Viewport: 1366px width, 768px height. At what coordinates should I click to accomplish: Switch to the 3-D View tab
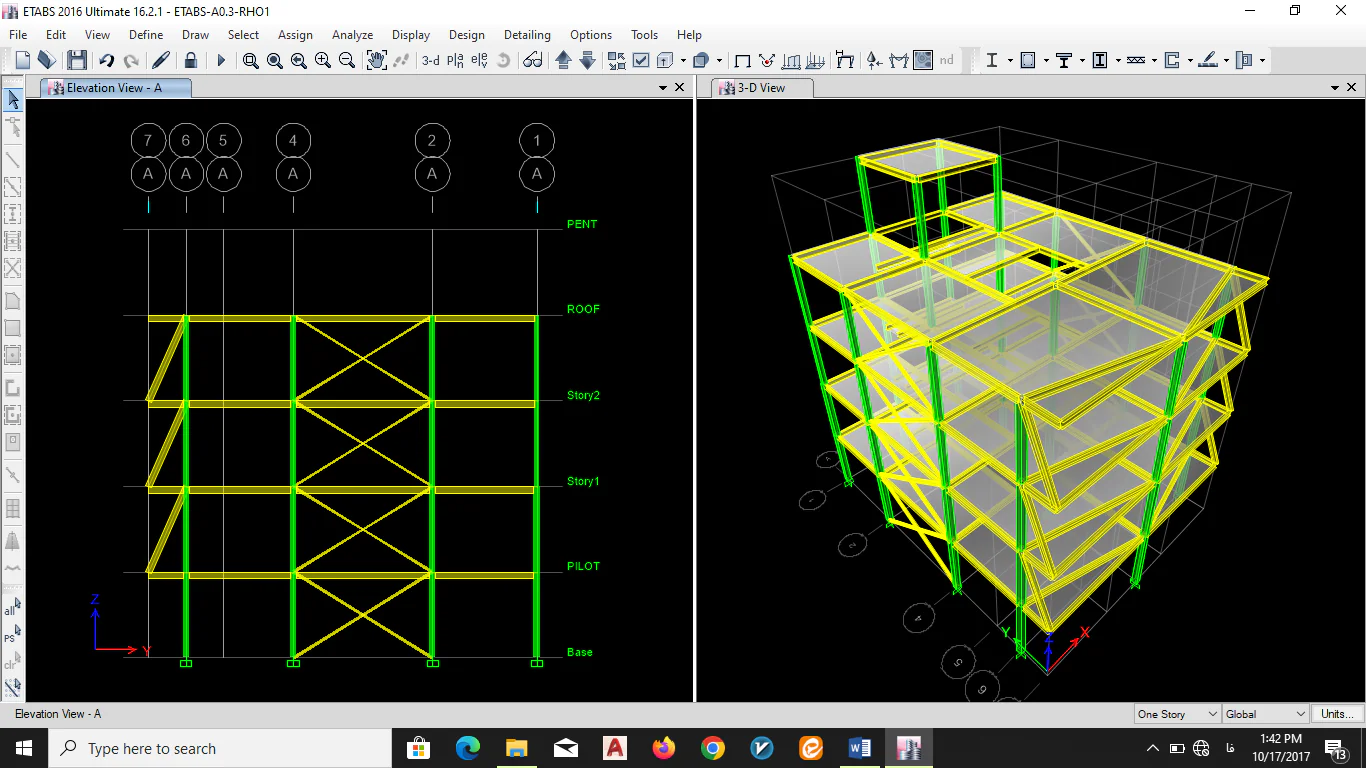[x=761, y=88]
